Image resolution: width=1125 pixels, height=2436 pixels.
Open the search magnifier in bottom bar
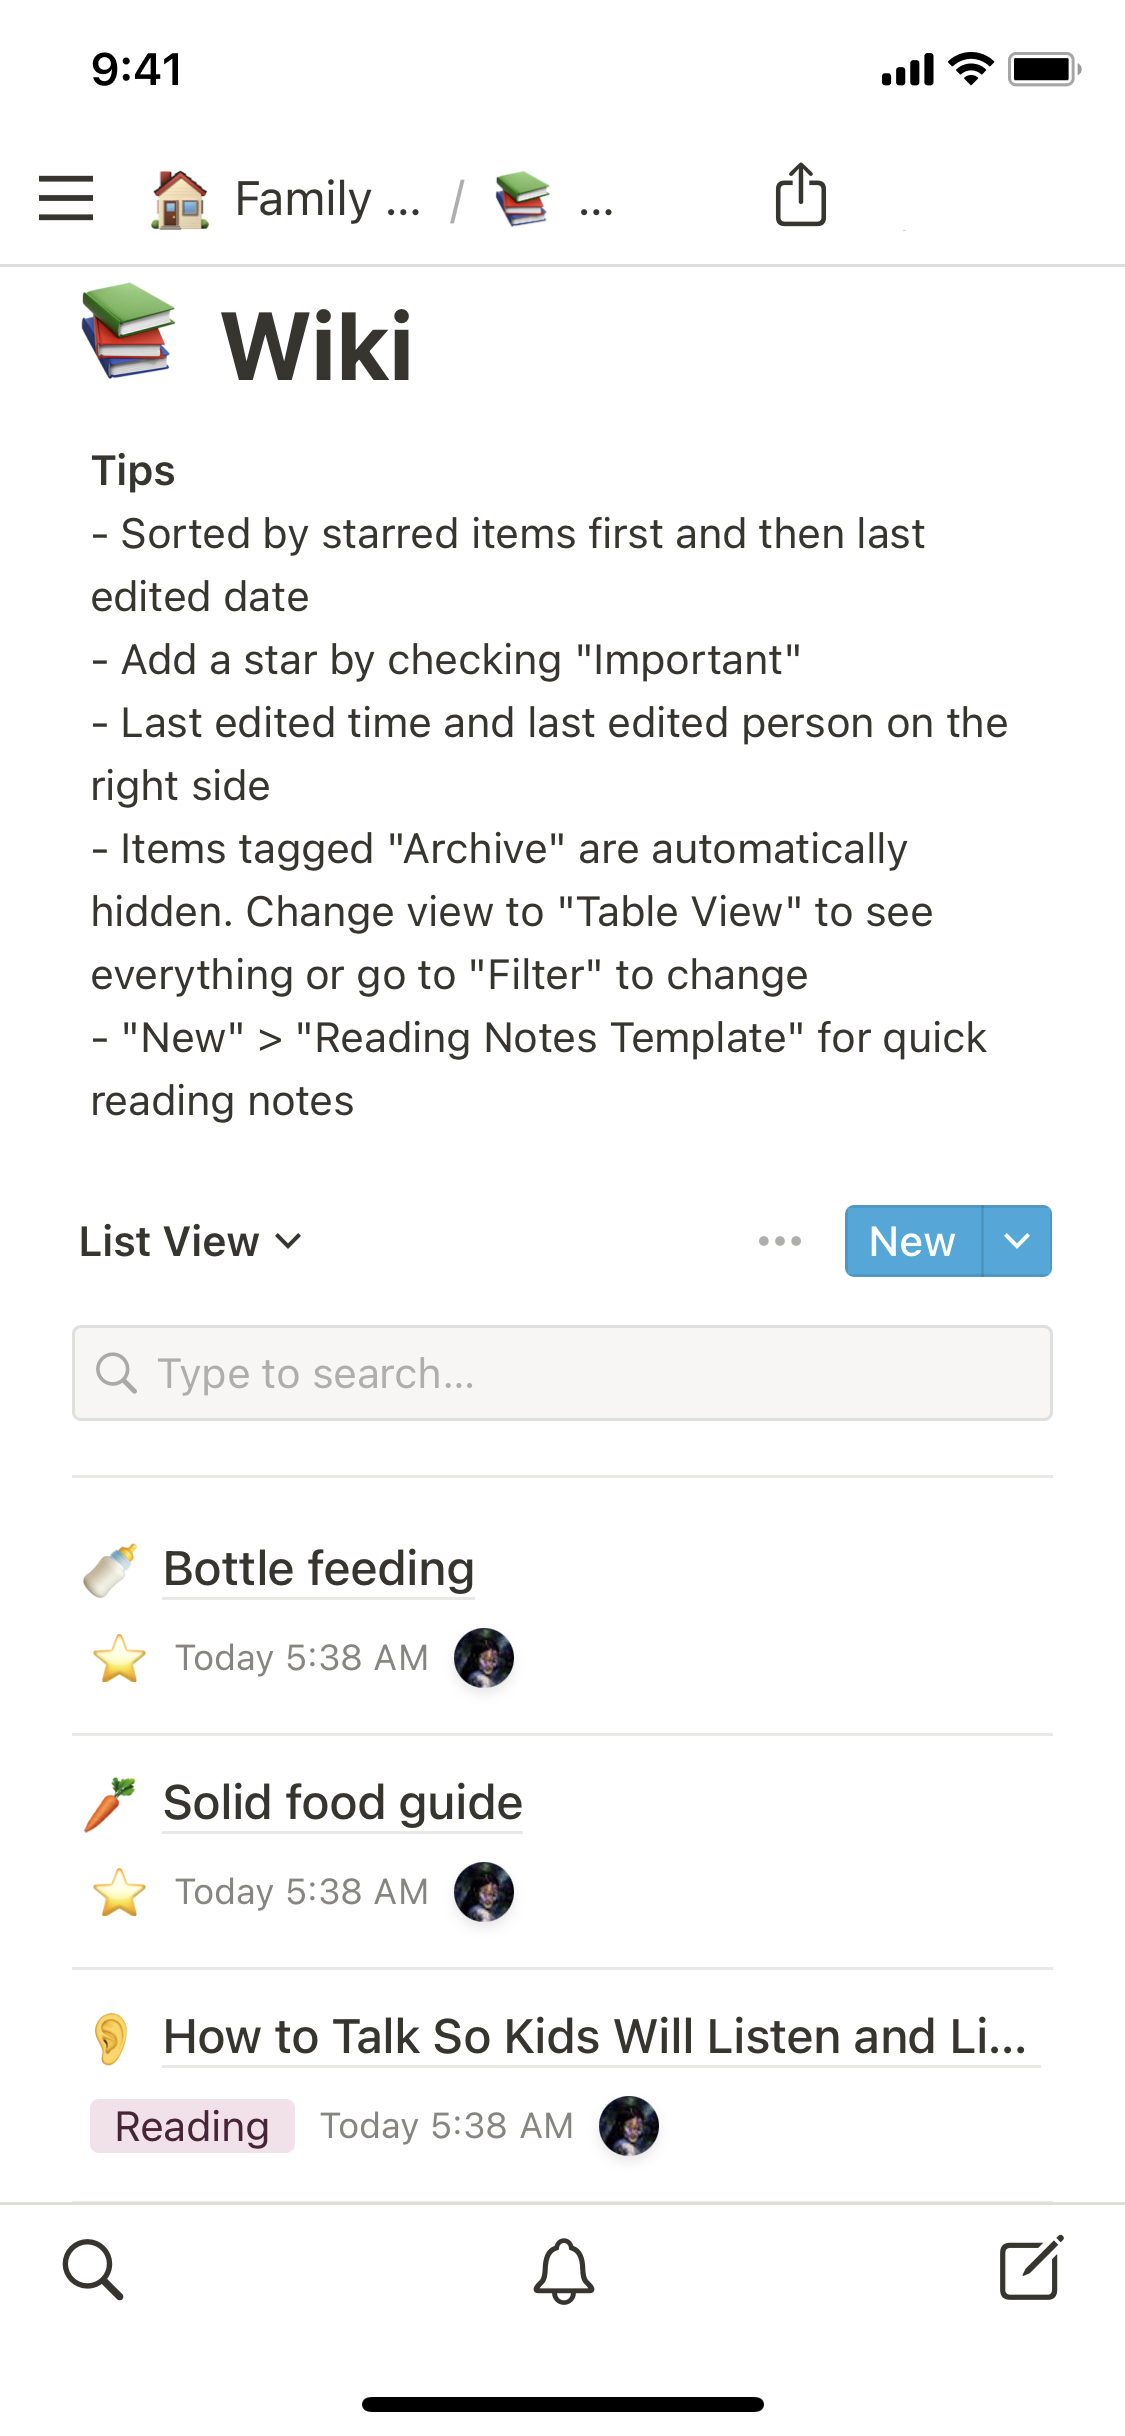click(93, 2269)
